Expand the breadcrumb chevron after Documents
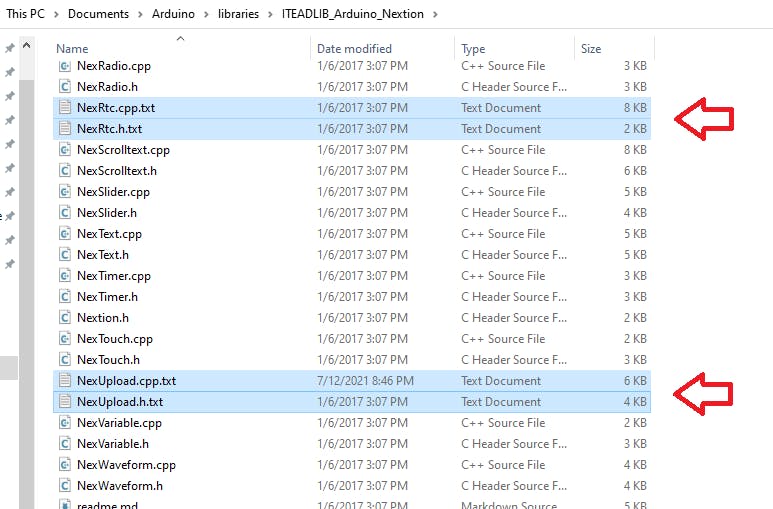 (x=141, y=14)
